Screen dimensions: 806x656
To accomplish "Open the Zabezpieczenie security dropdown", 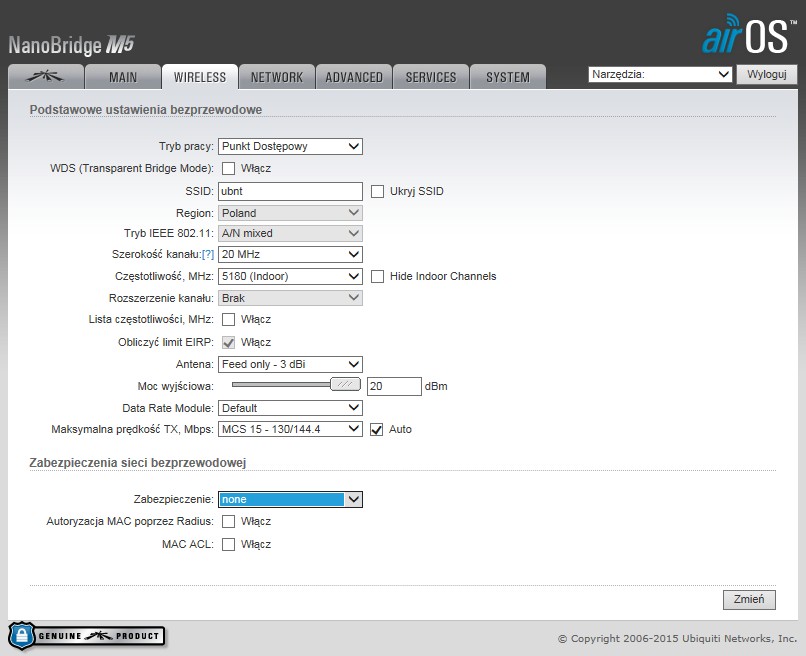I will click(290, 499).
